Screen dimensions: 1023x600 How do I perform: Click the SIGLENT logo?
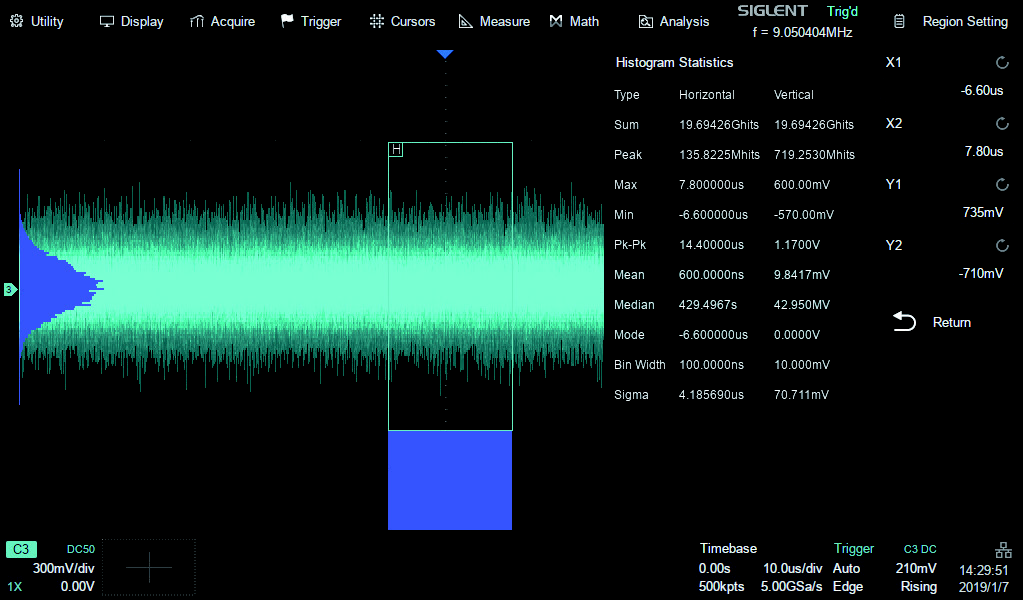(772, 11)
